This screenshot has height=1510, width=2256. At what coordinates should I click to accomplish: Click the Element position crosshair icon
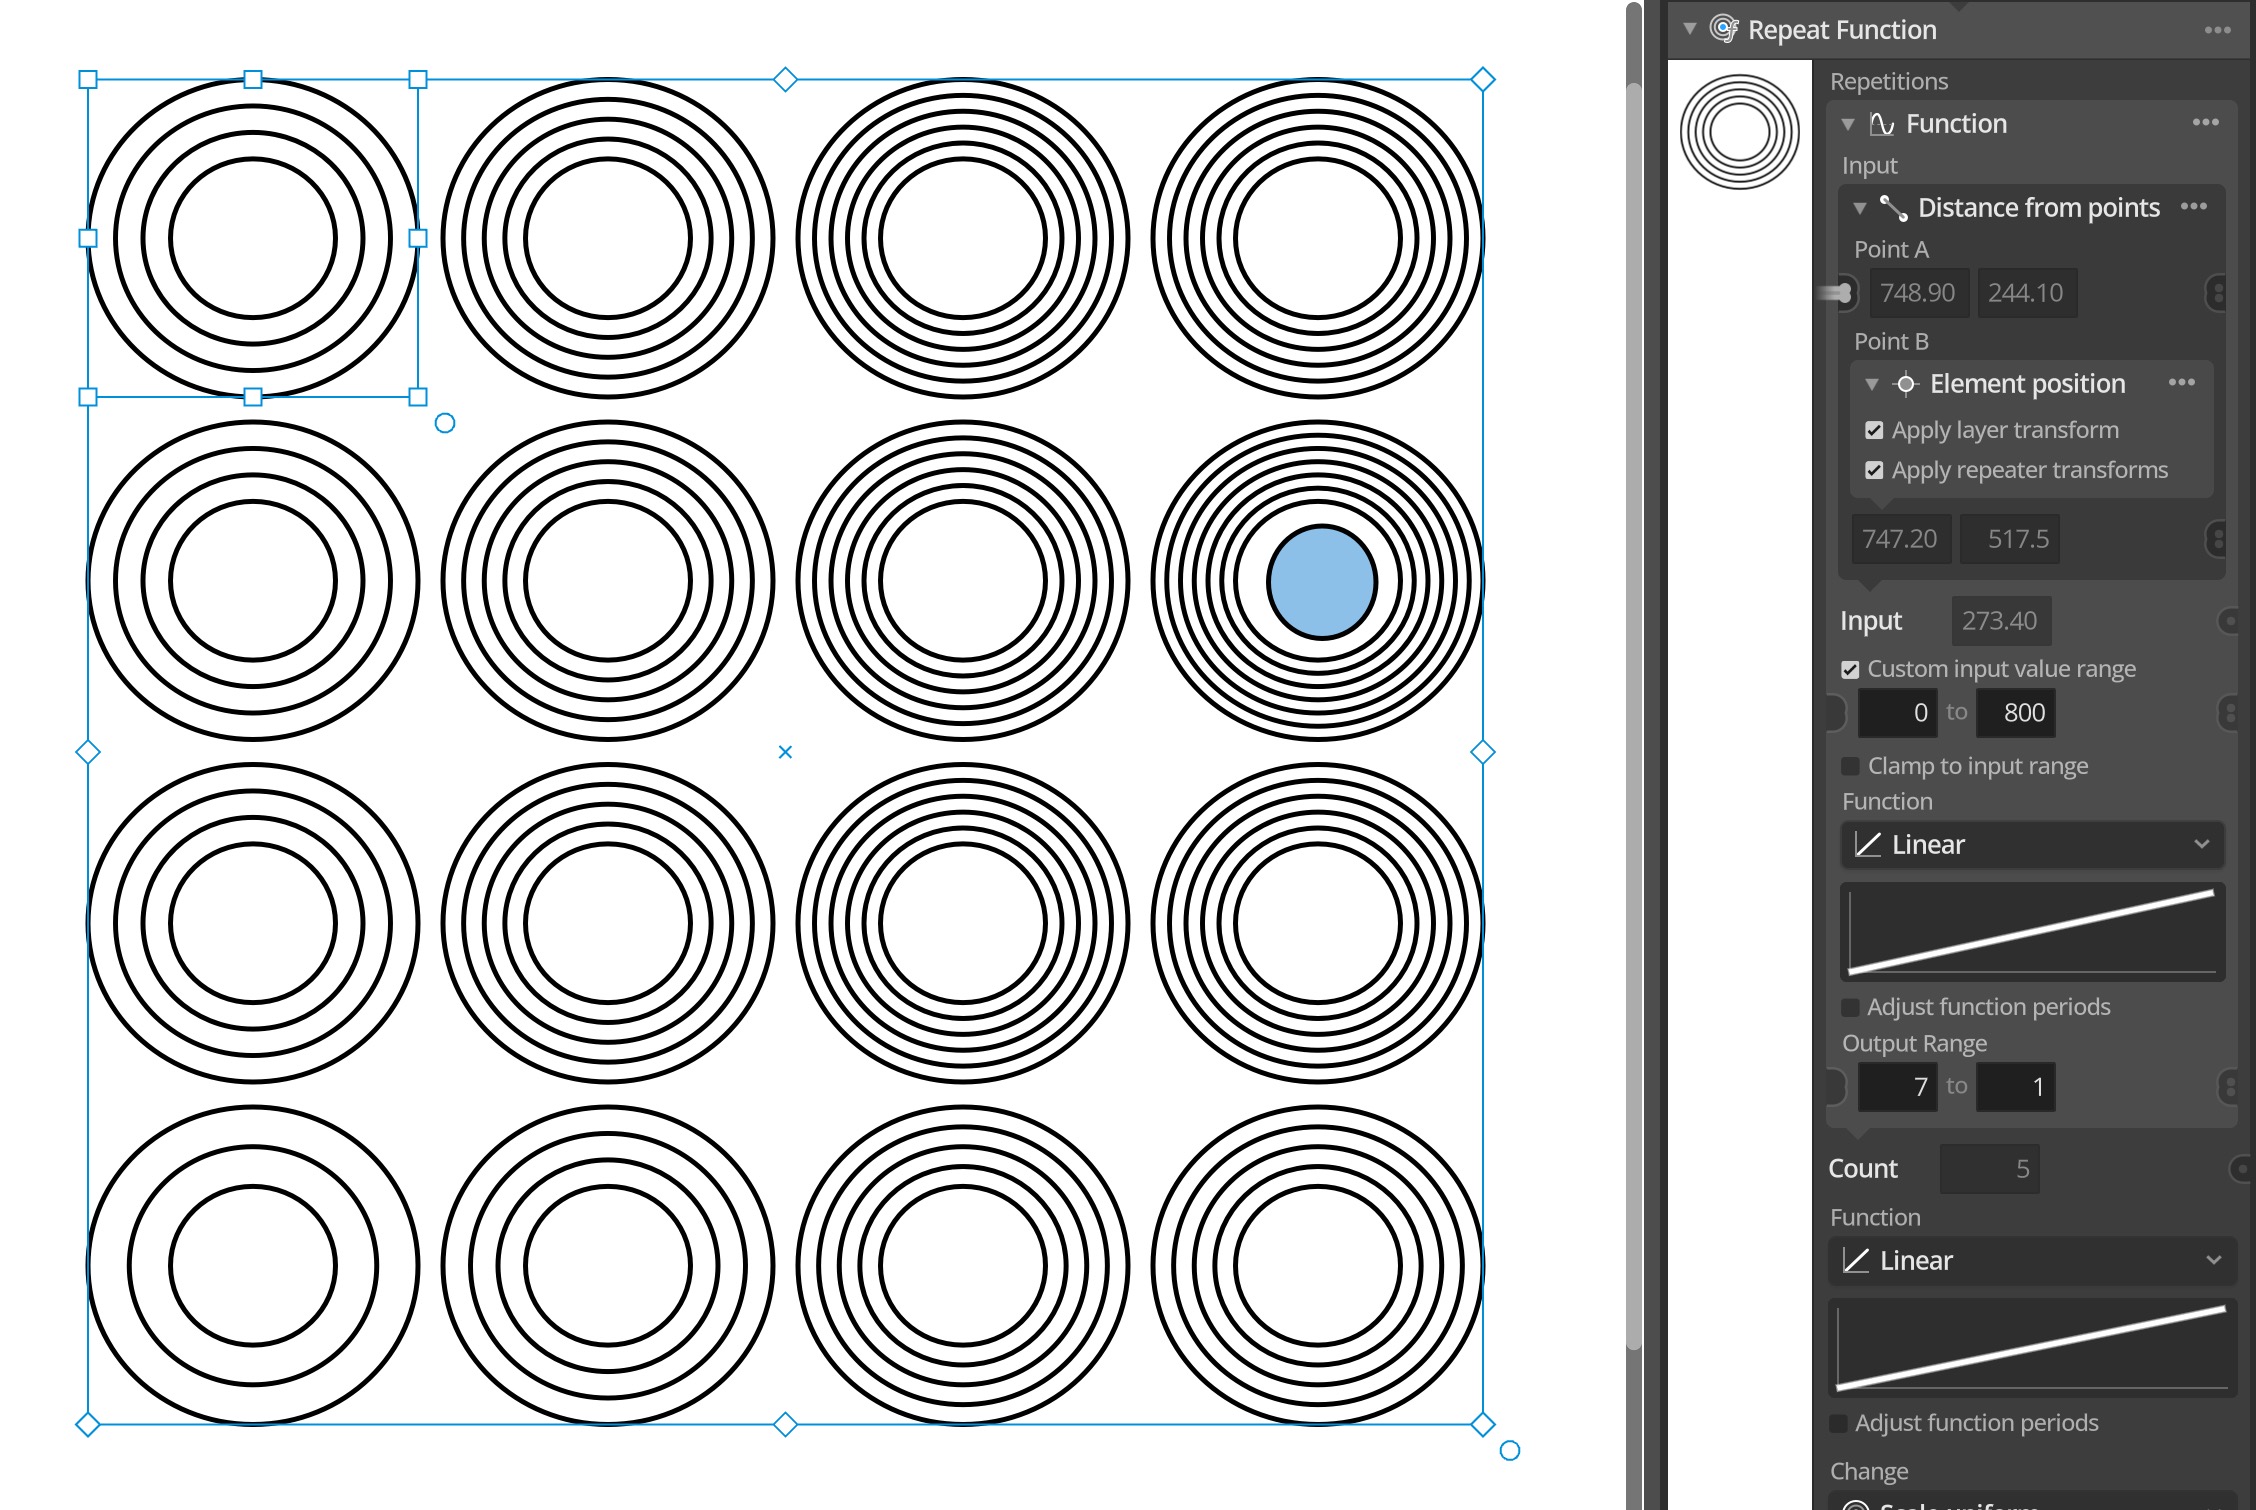1906,384
